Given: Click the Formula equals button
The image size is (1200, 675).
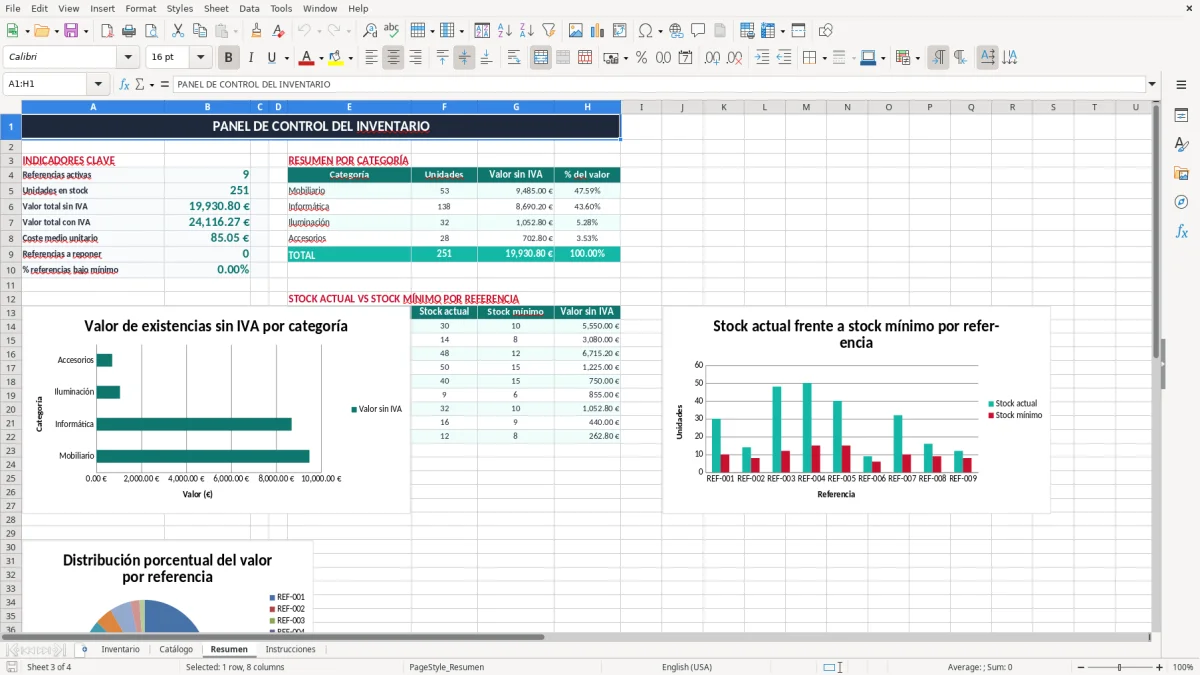Looking at the screenshot, I should point(164,84).
